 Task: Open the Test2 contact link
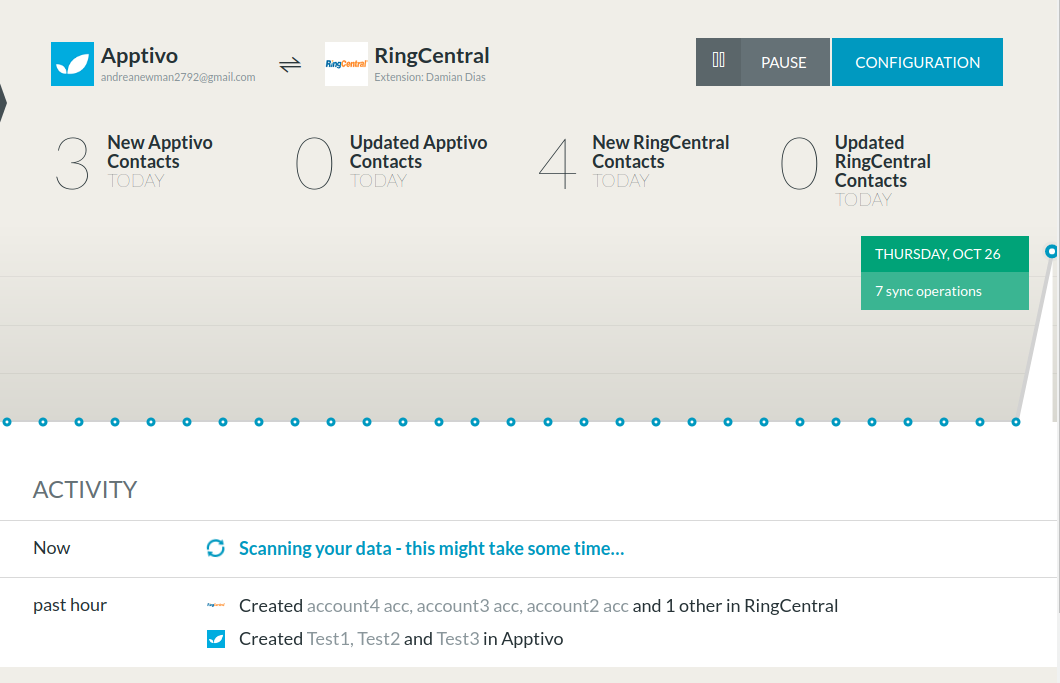click(x=379, y=639)
